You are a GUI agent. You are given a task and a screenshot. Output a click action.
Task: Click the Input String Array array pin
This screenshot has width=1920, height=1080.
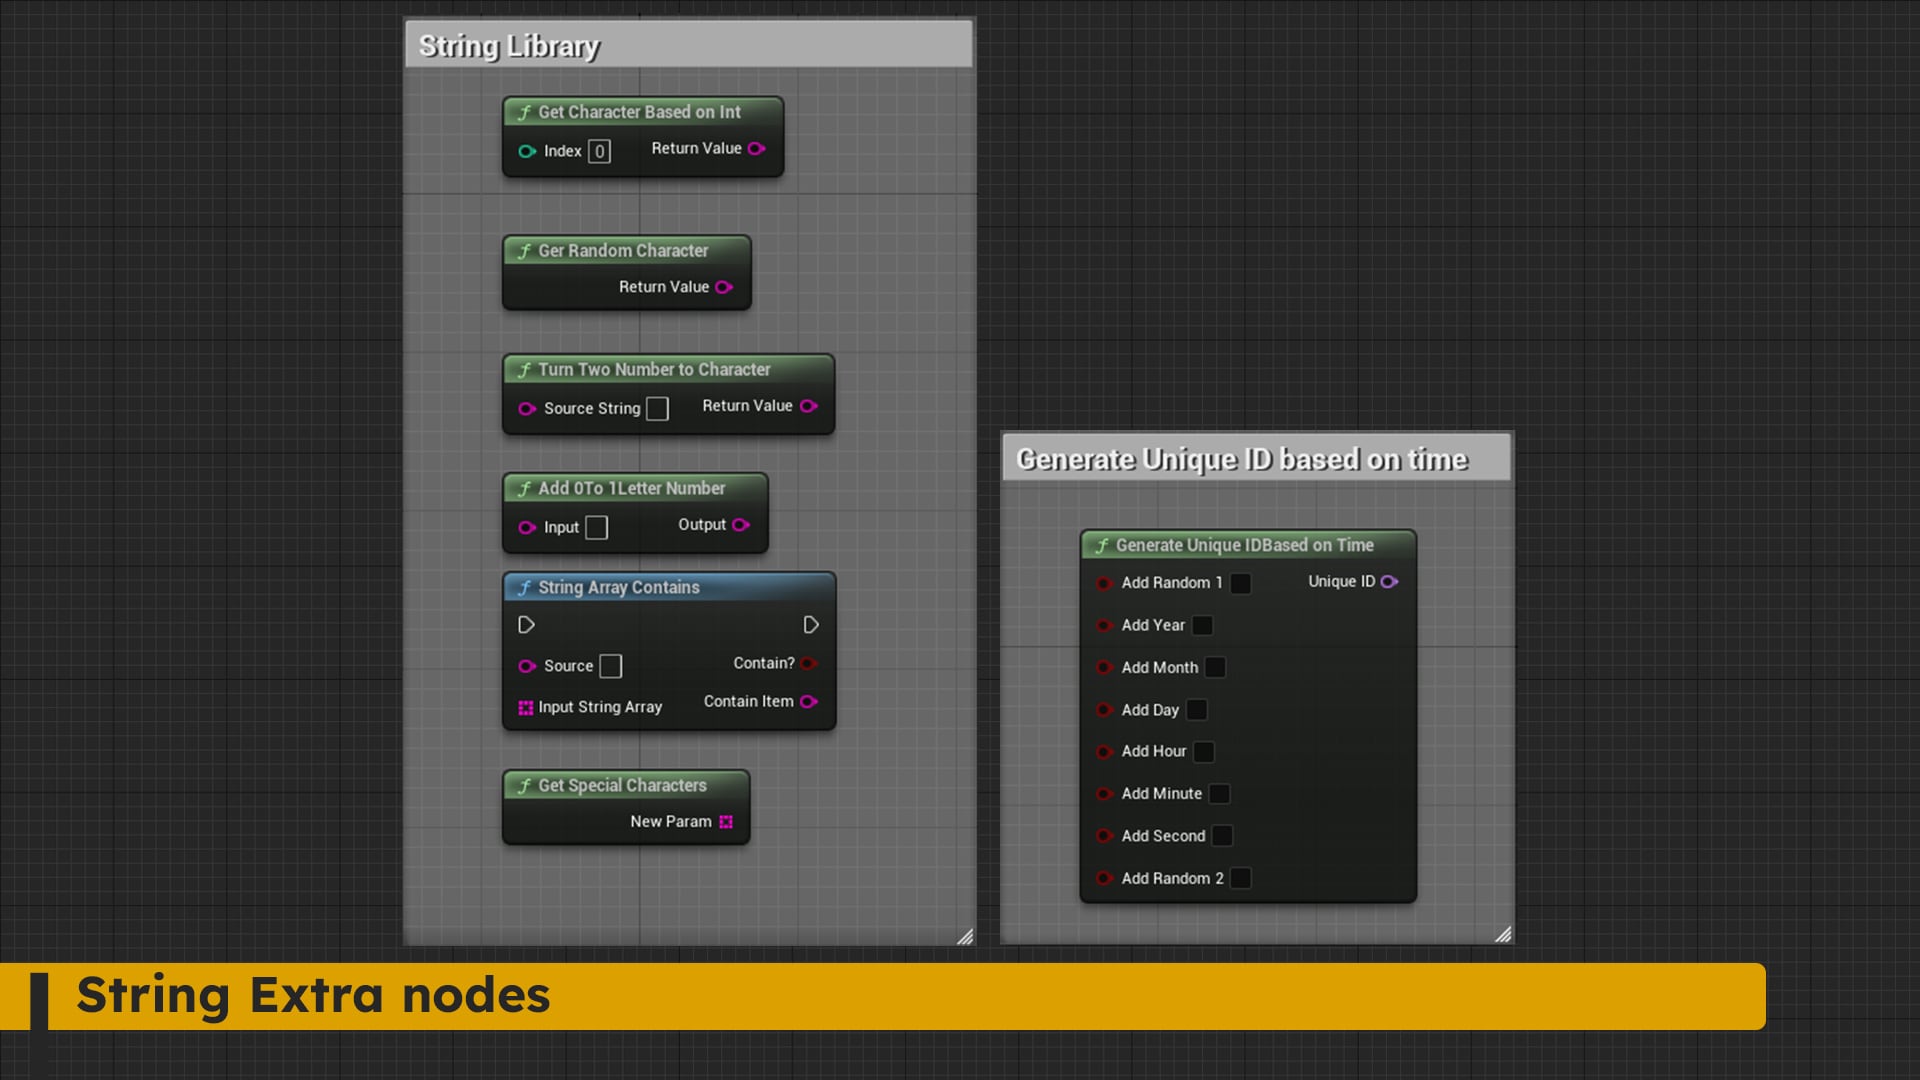pyautogui.click(x=526, y=707)
